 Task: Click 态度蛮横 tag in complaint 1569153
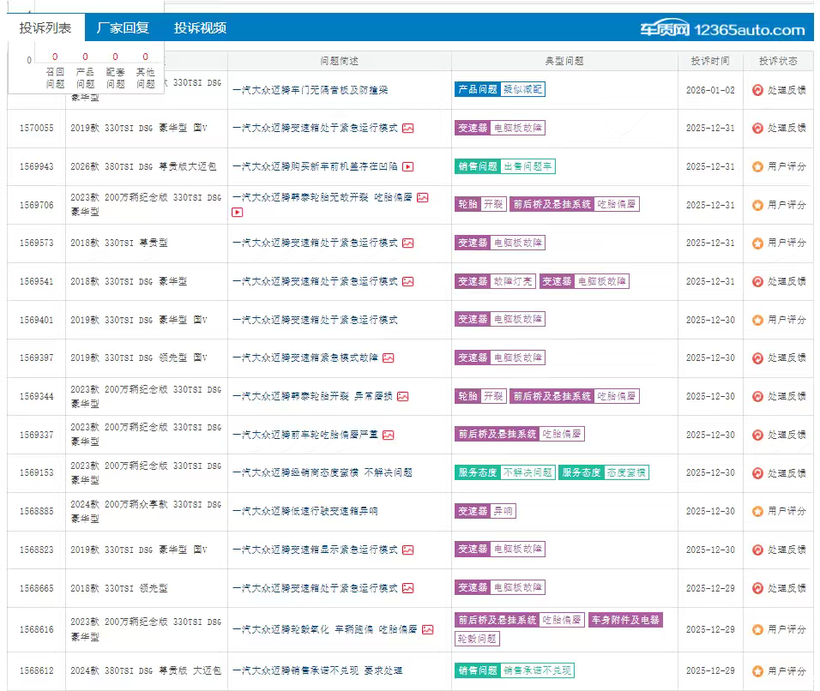pyautogui.click(x=627, y=472)
